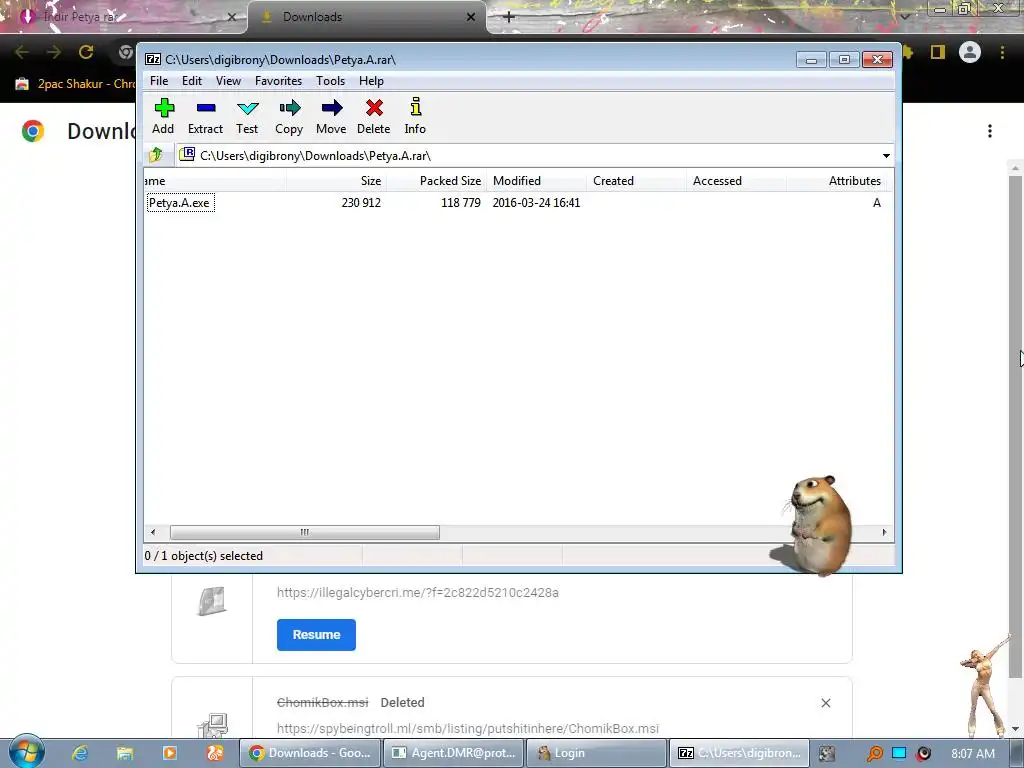Go up one folder level icon
The height and width of the screenshot is (768, 1024).
pos(156,155)
